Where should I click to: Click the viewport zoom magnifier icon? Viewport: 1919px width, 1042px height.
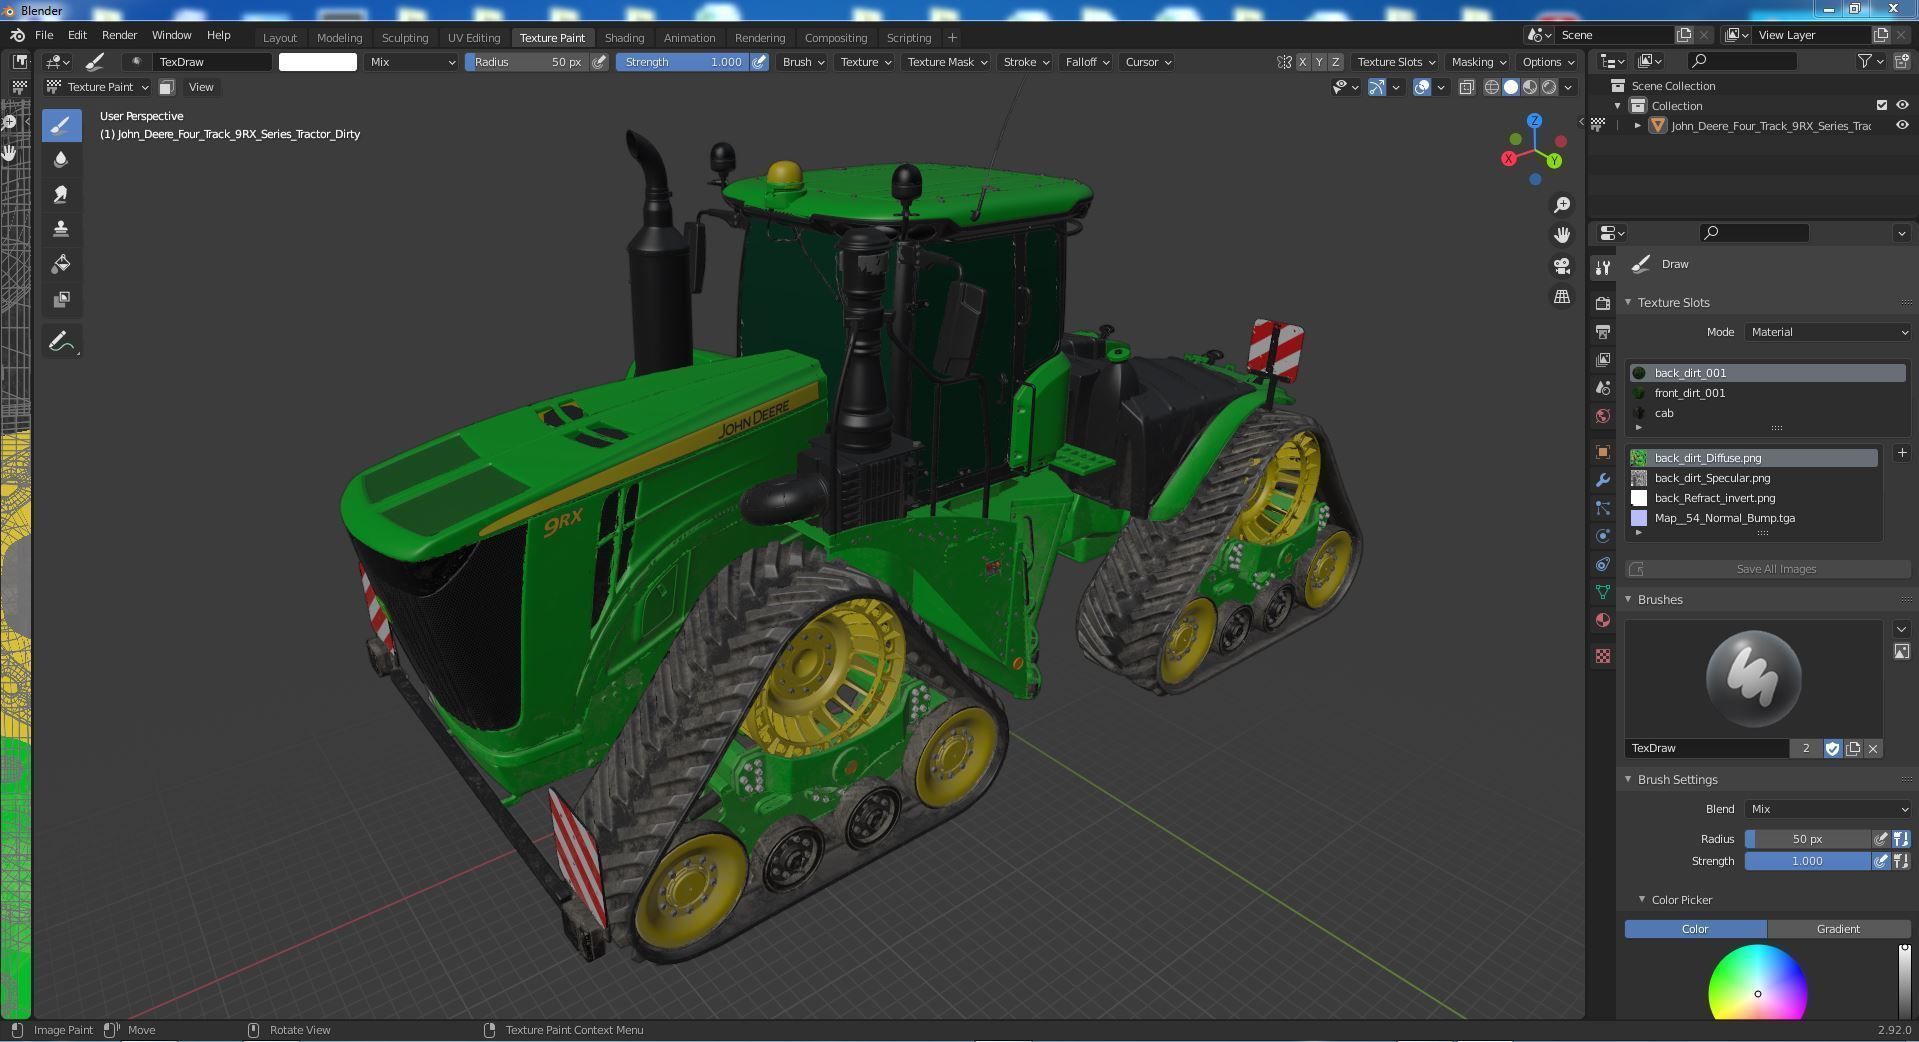(x=1562, y=205)
